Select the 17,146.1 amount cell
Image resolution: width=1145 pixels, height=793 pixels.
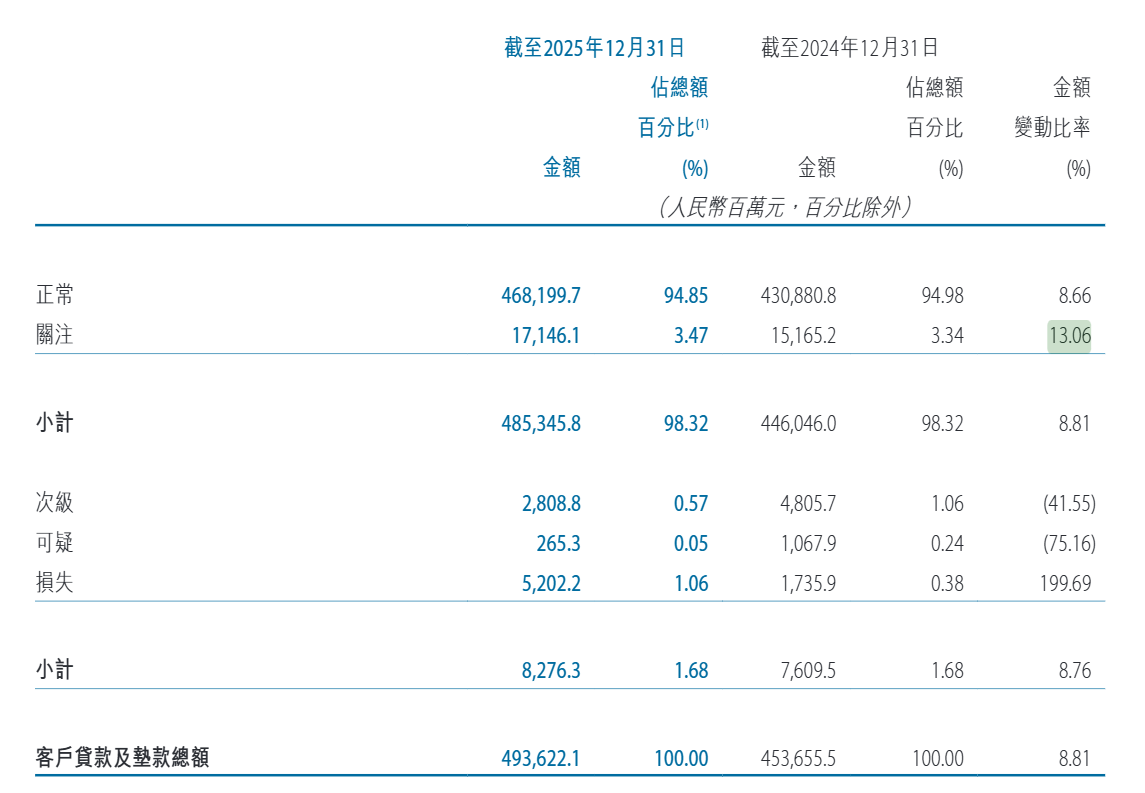545,335
